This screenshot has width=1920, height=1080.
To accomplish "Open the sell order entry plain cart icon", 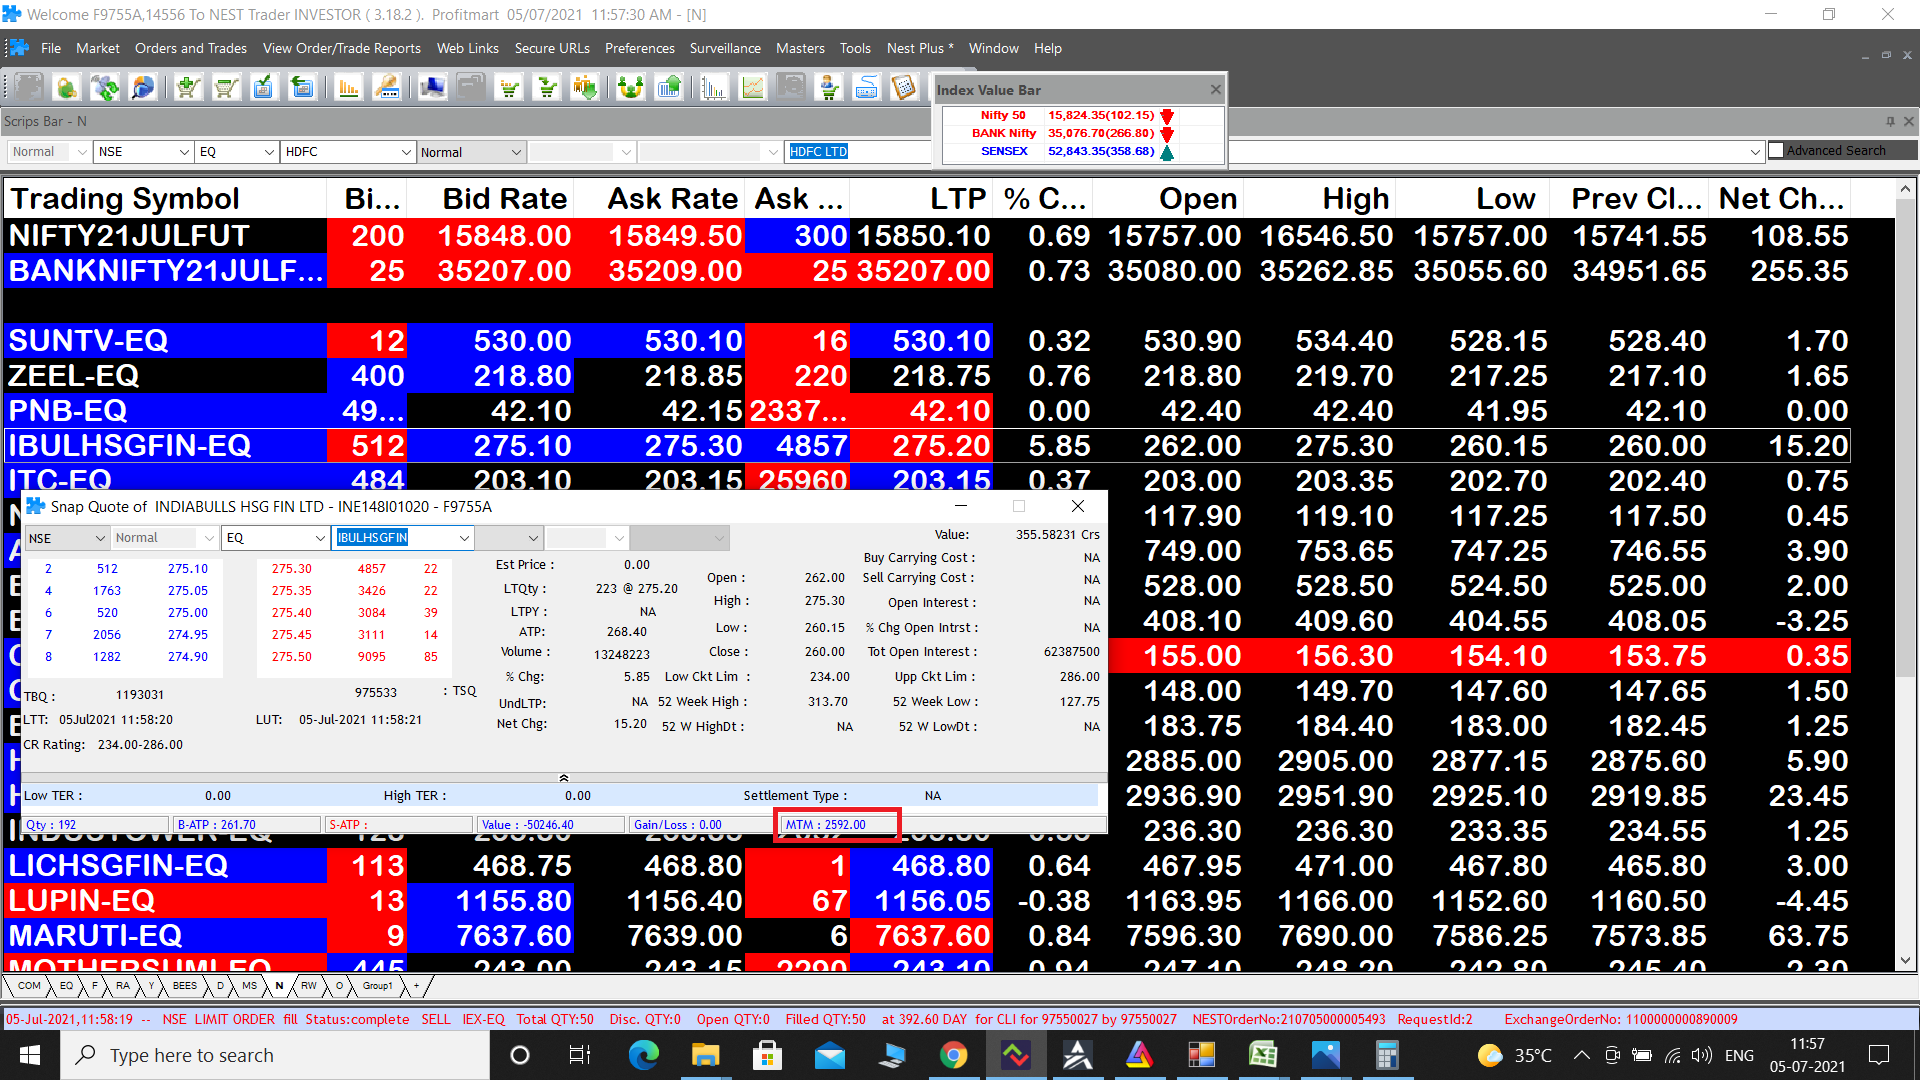I will tap(226, 88).
